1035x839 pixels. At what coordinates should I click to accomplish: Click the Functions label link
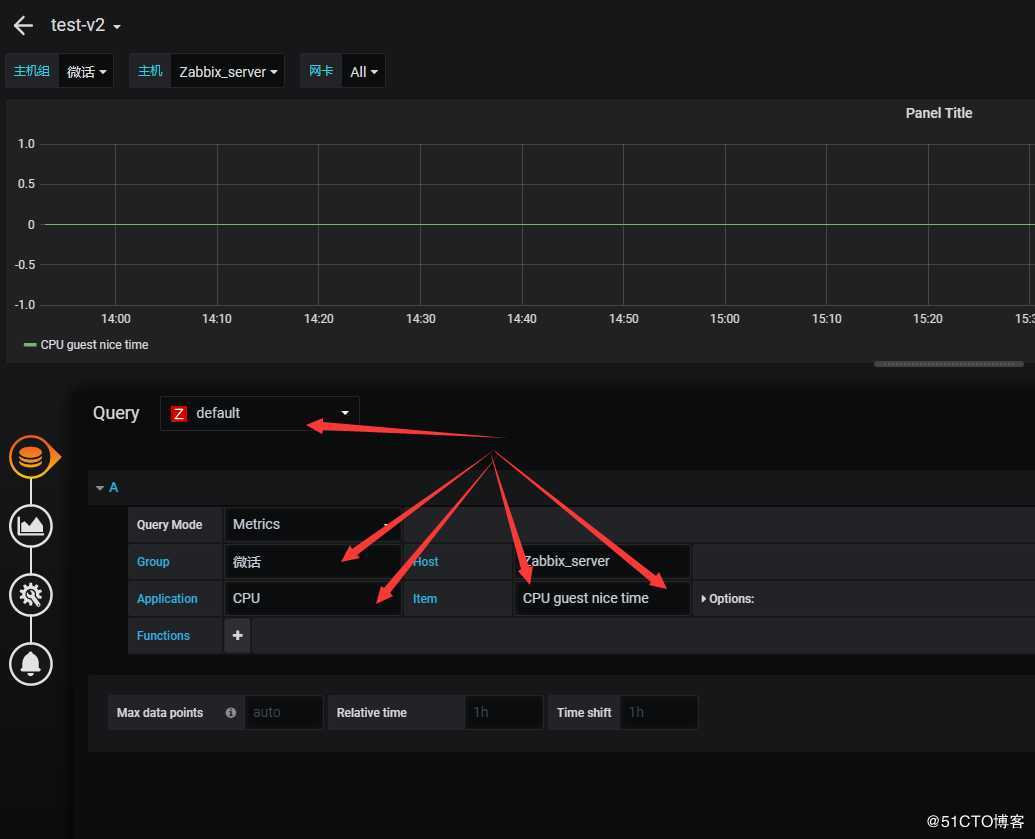click(163, 636)
